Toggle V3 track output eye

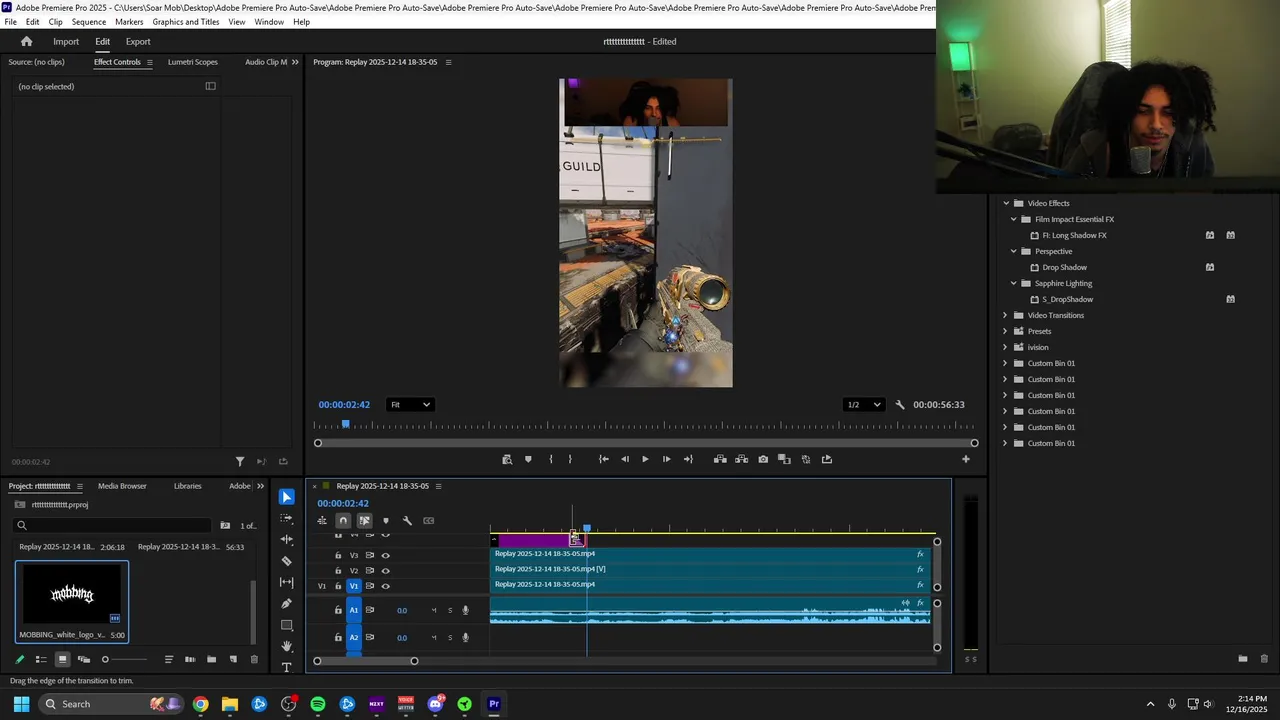(x=385, y=555)
